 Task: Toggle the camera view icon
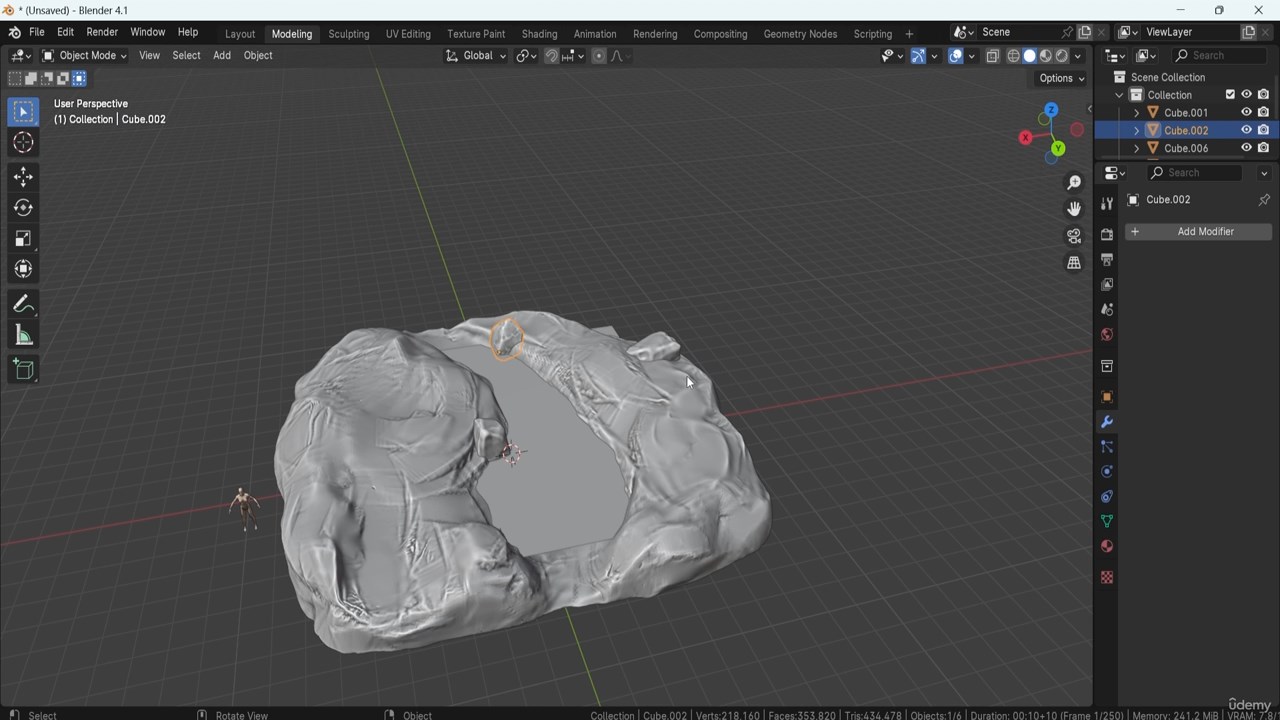pyautogui.click(x=1074, y=236)
